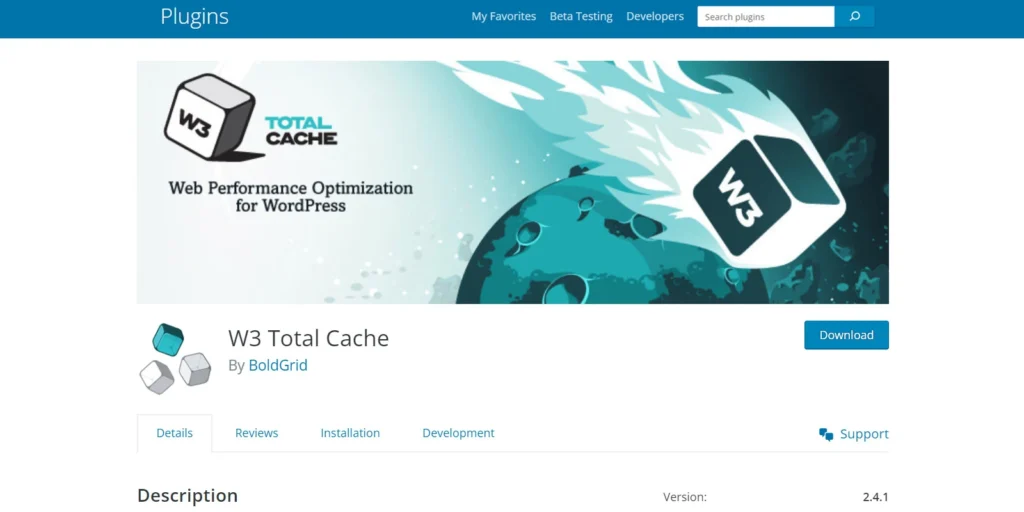1024x512 pixels.
Task: Open the Installation tab
Action: click(350, 433)
